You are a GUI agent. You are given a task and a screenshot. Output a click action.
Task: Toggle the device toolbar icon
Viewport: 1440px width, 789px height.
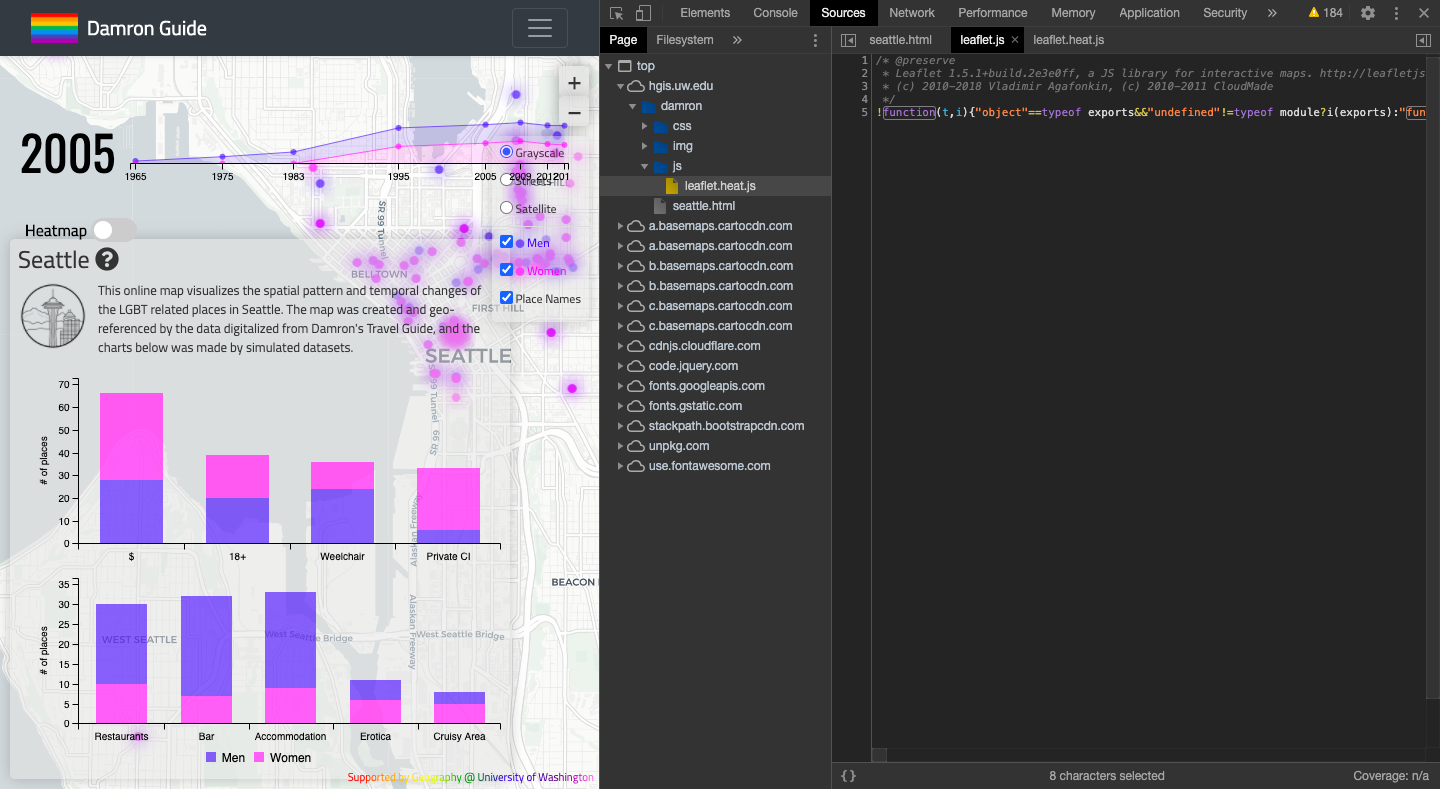643,13
